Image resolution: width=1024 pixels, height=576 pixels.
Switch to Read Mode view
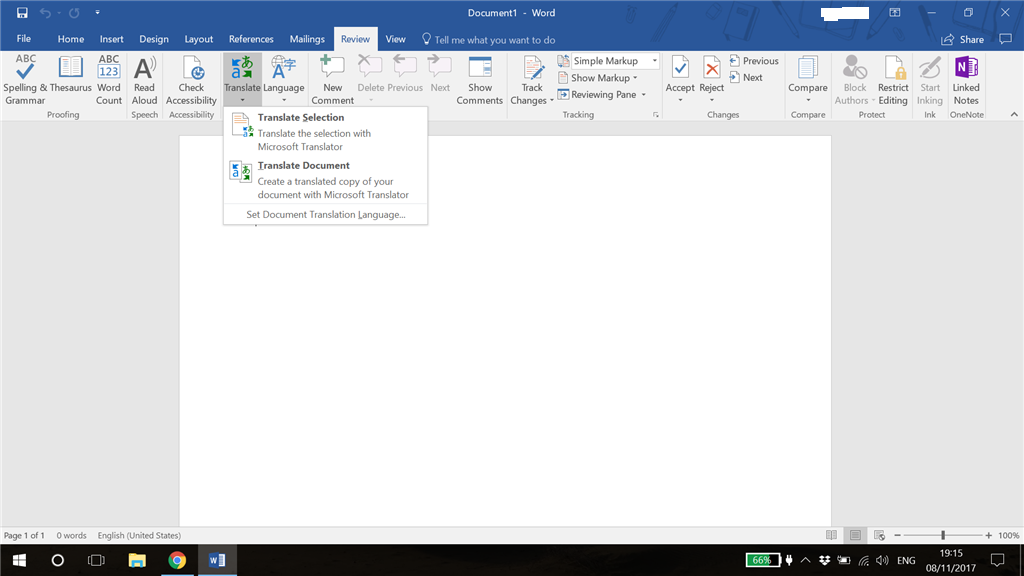point(831,536)
